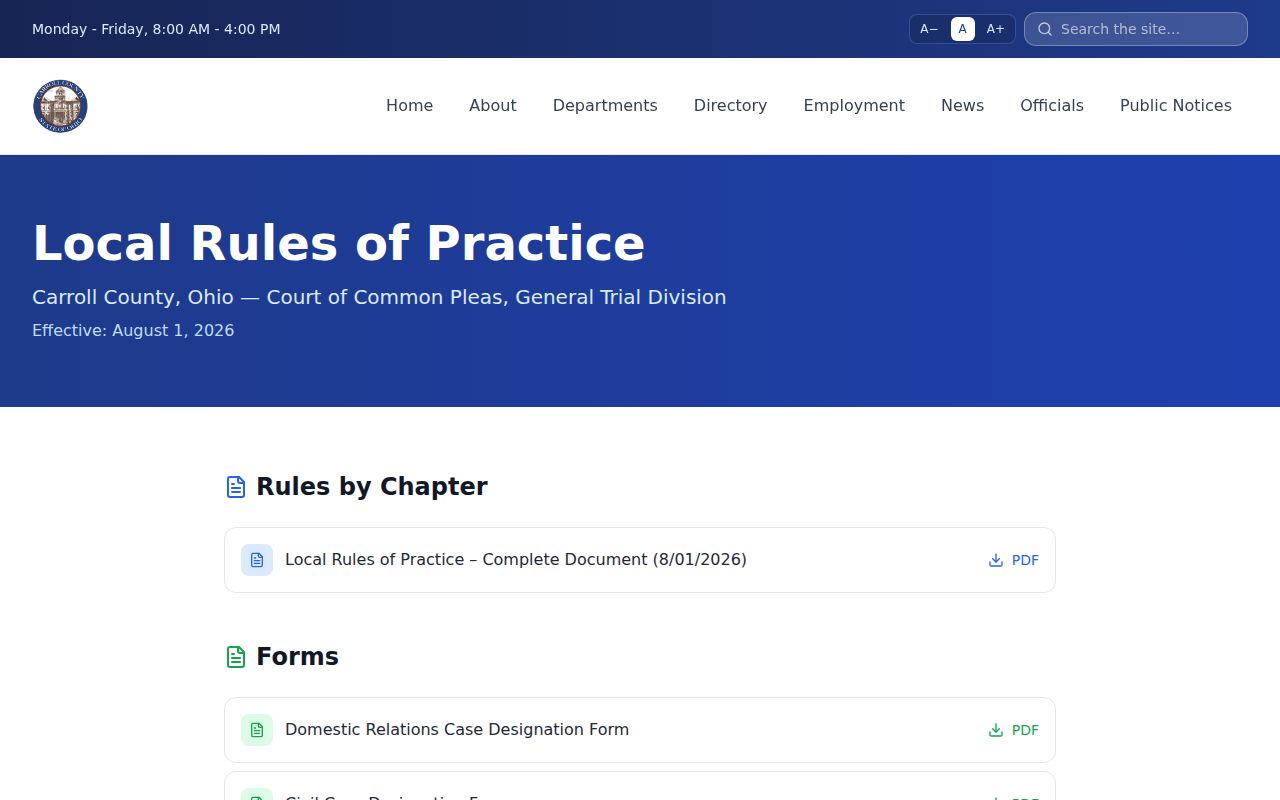This screenshot has width=1280, height=800.
Task: Focus the Search the site field
Action: tap(1136, 29)
